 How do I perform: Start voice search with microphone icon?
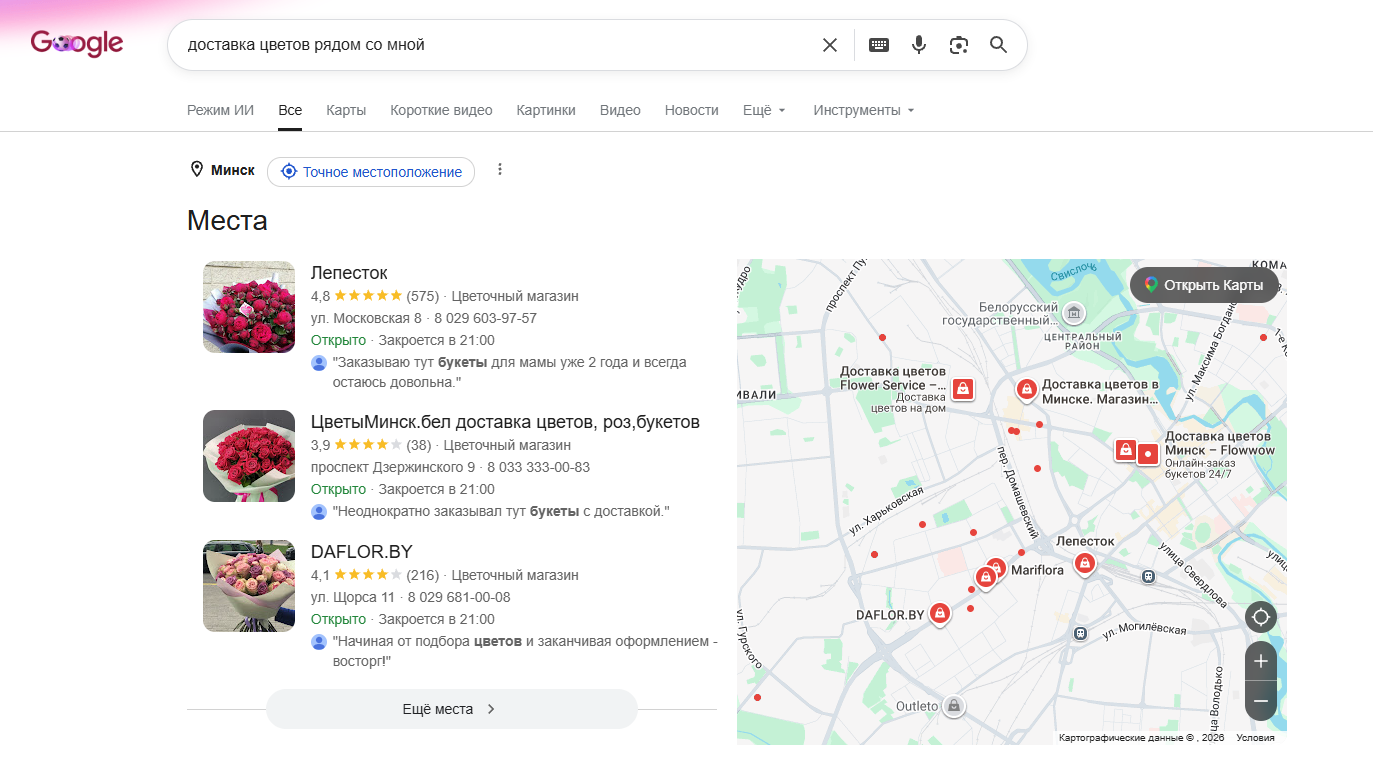click(x=919, y=45)
